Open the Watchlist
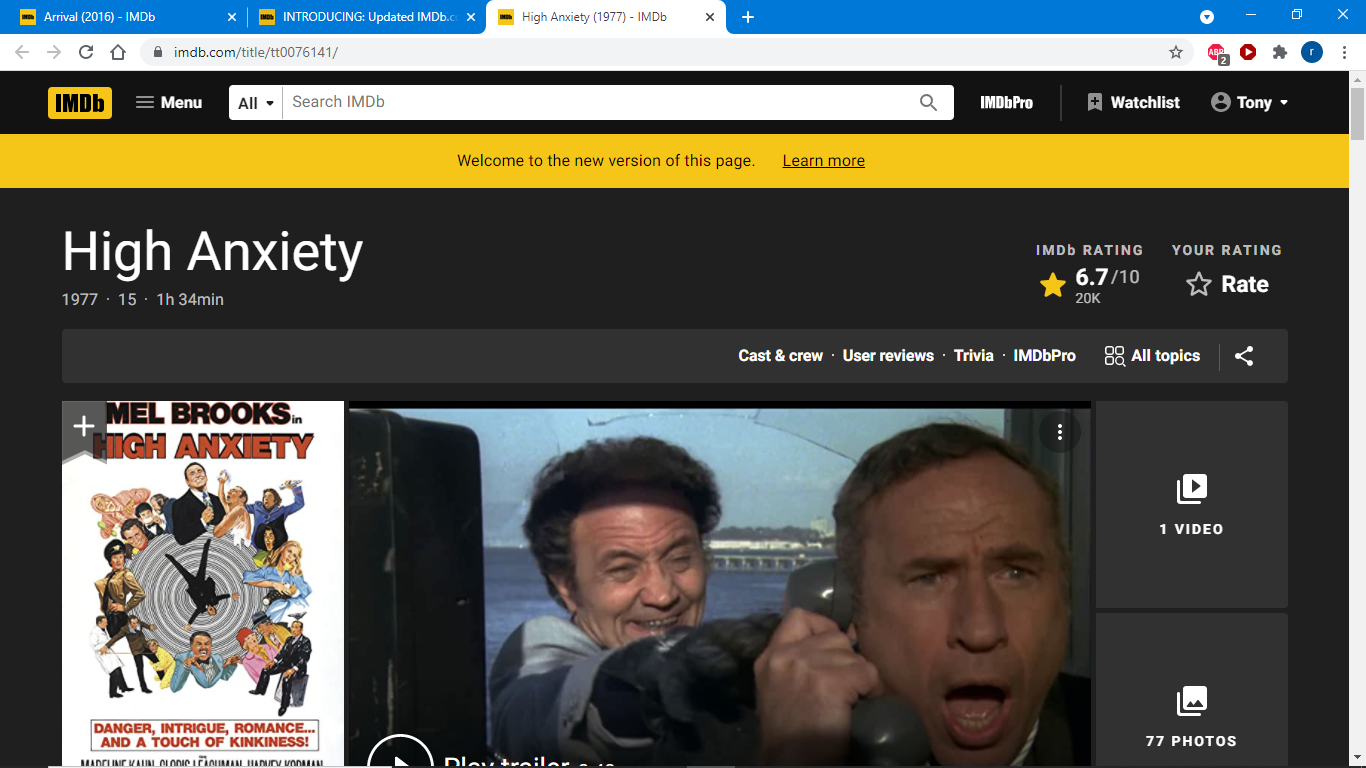The image size is (1366, 768). click(1133, 103)
